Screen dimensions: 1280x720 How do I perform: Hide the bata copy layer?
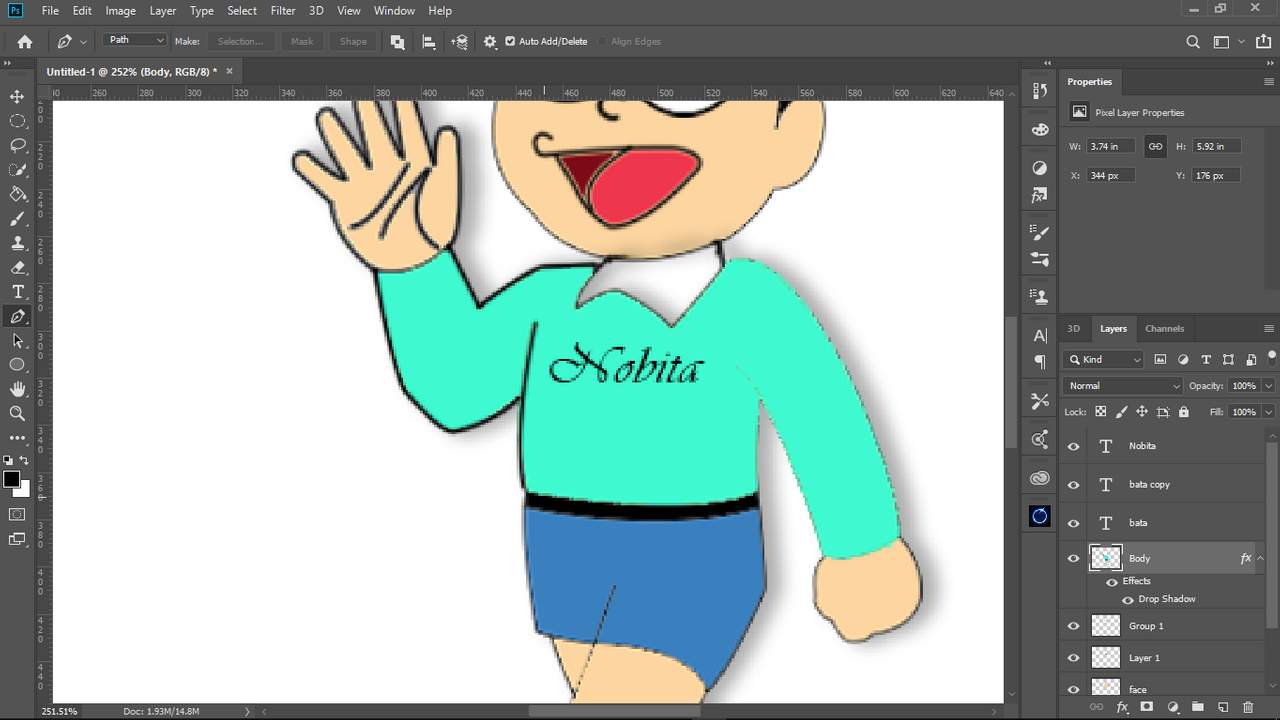point(1074,485)
